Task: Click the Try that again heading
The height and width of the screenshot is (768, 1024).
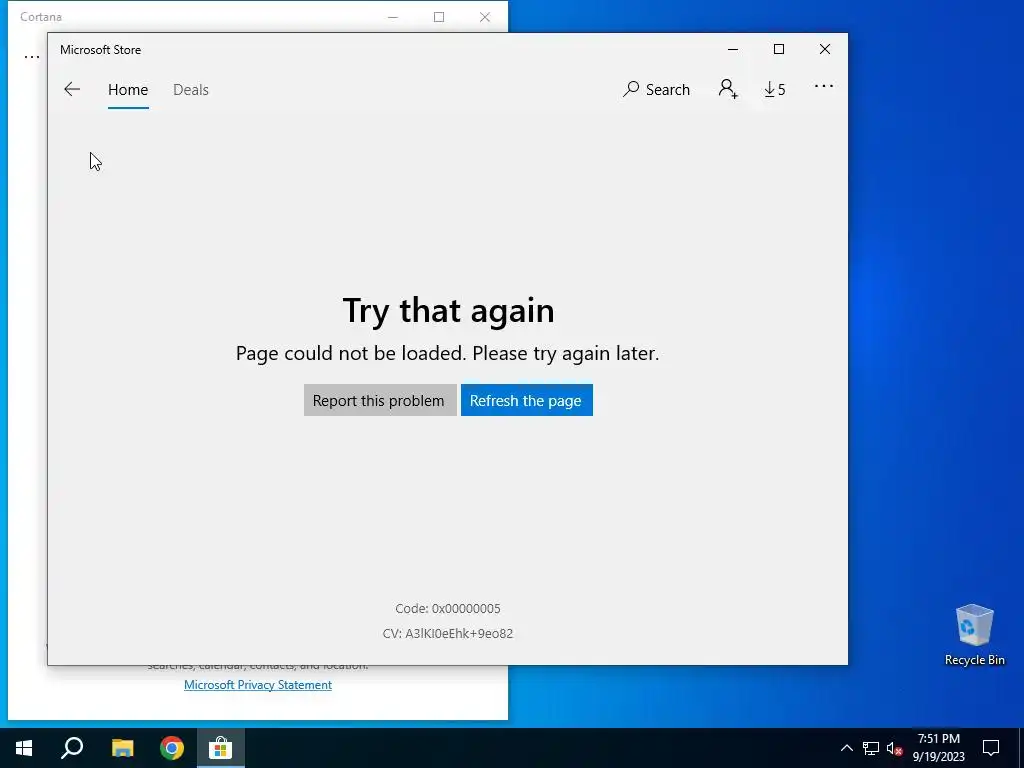Action: (x=448, y=310)
